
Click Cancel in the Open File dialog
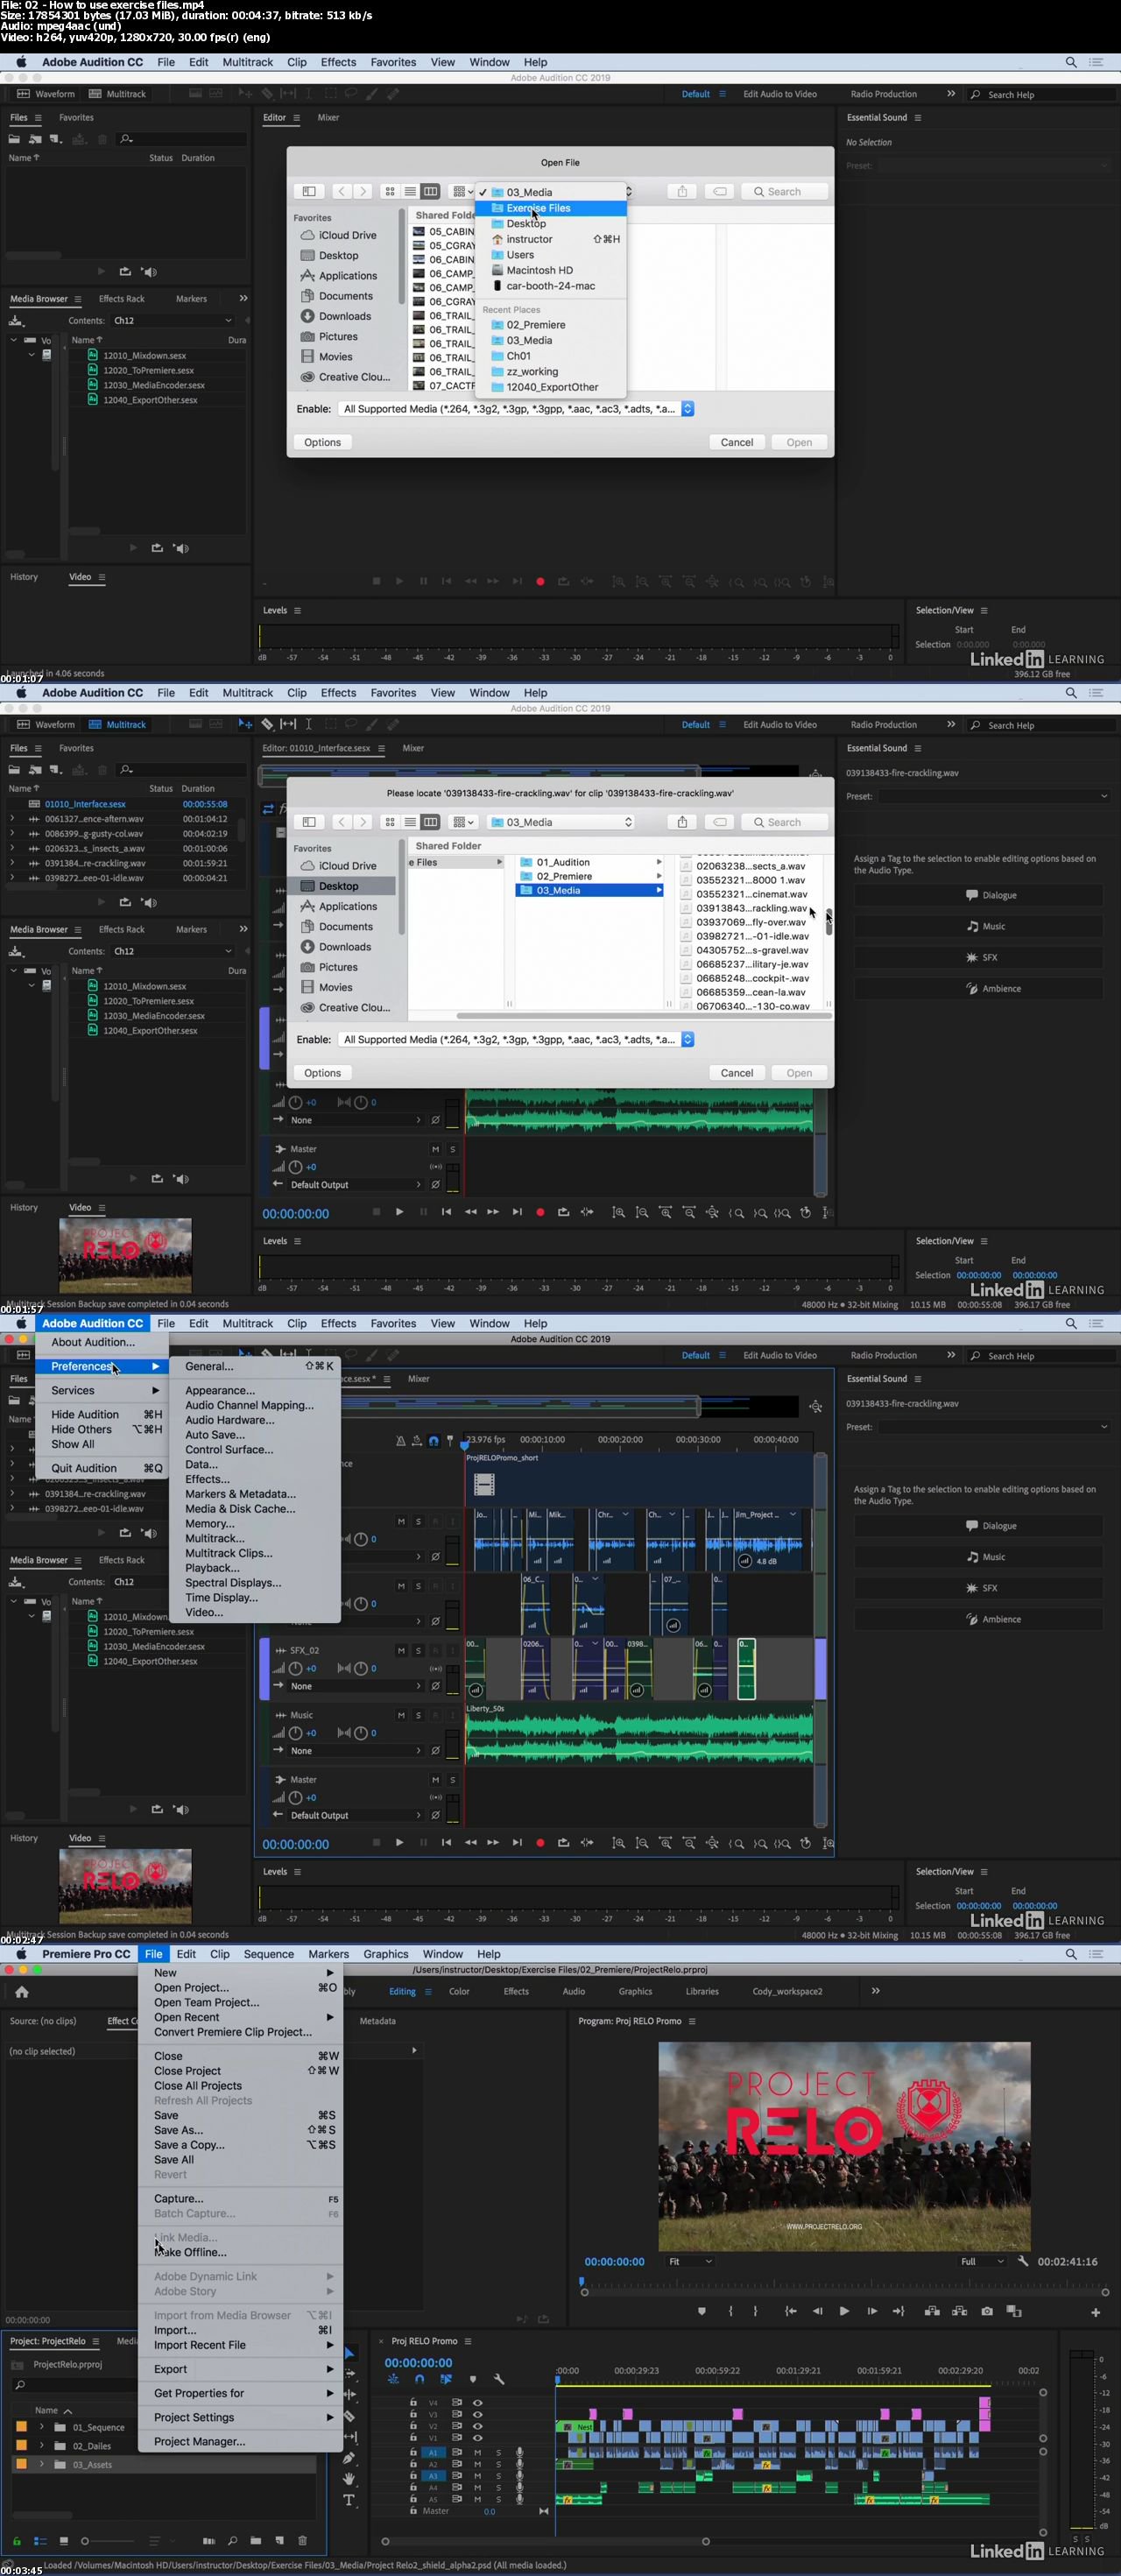[x=737, y=442]
